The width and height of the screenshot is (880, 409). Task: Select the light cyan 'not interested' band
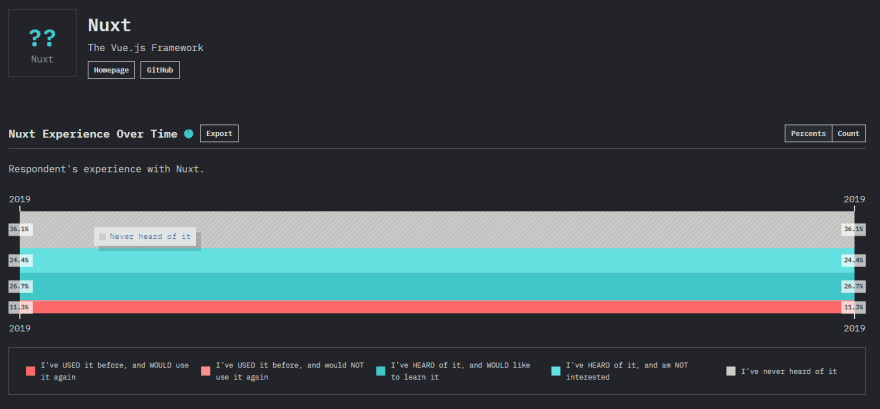(437, 260)
